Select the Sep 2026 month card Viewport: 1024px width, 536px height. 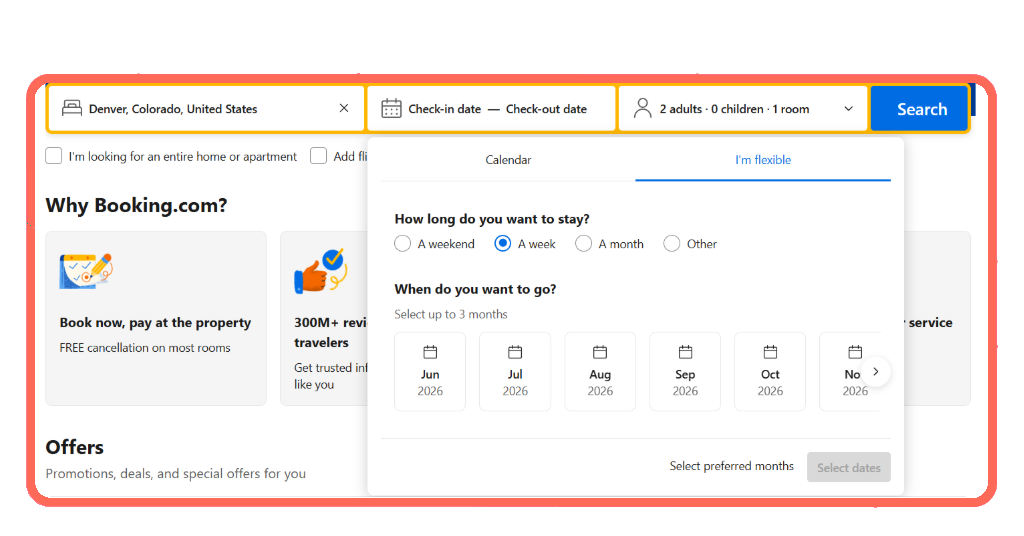tap(685, 371)
